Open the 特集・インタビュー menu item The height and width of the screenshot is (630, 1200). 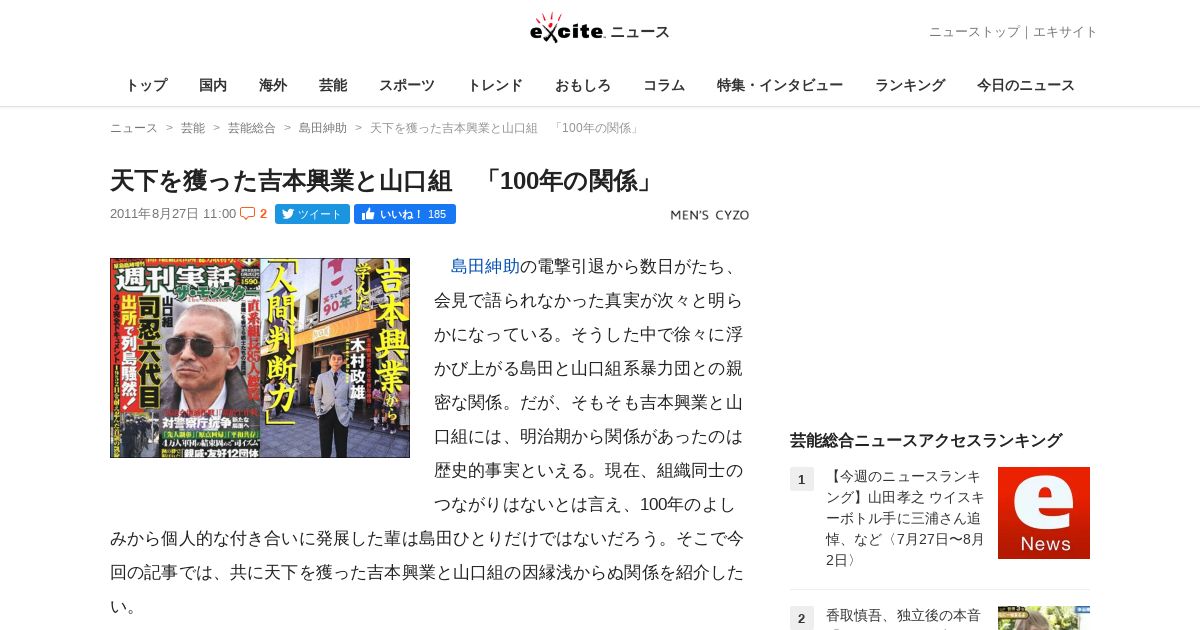coord(780,85)
